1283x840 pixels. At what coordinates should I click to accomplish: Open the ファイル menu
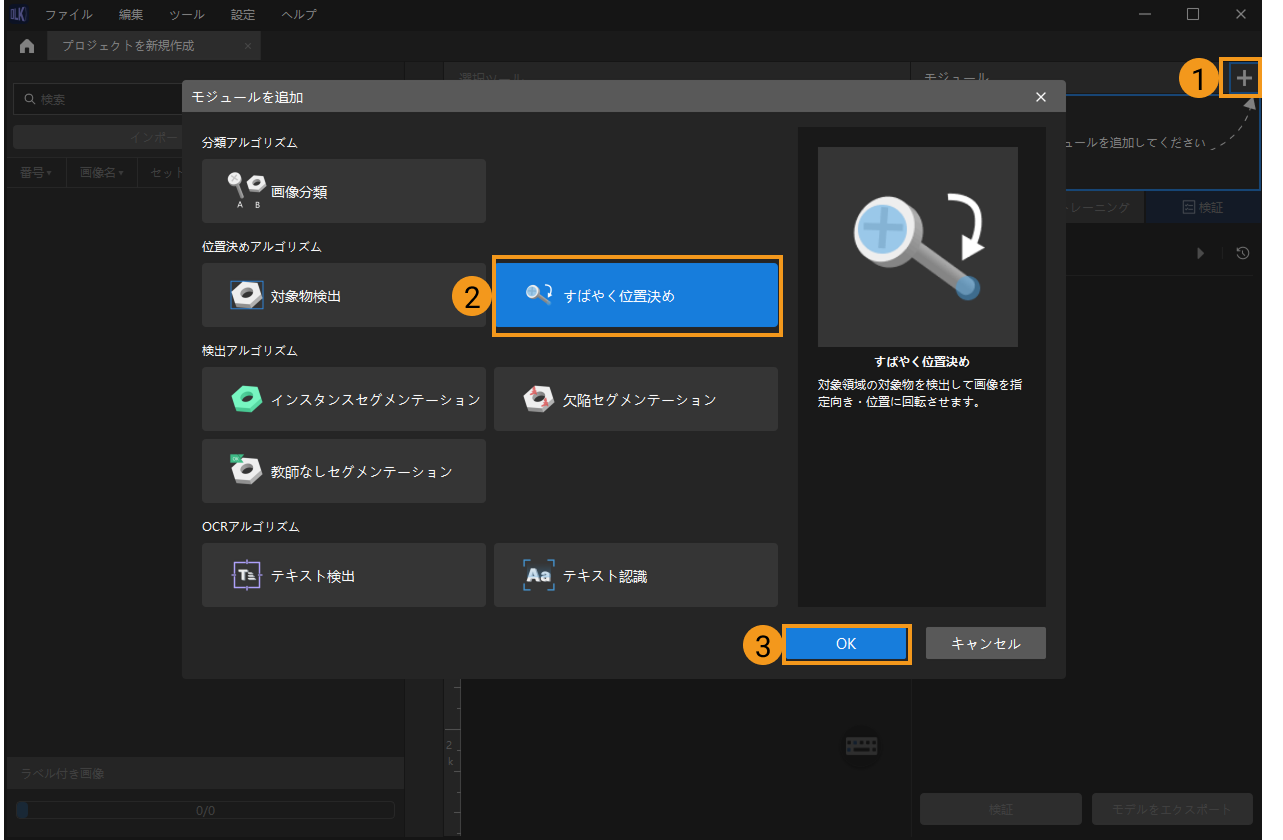(x=68, y=15)
